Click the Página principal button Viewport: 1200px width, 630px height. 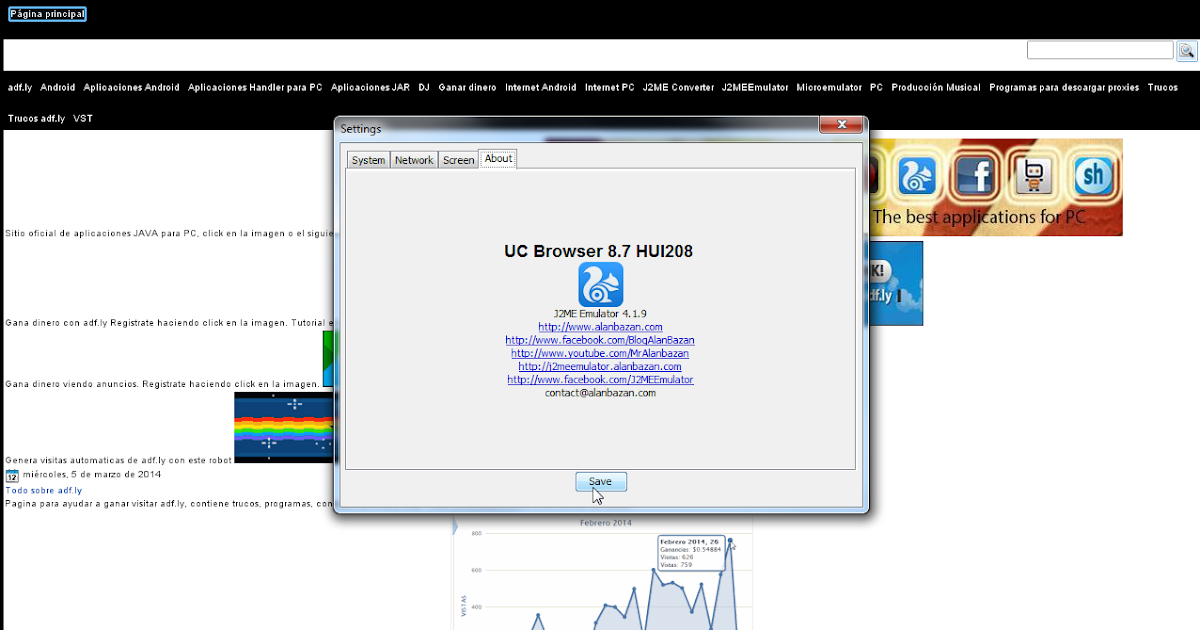[x=47, y=15]
